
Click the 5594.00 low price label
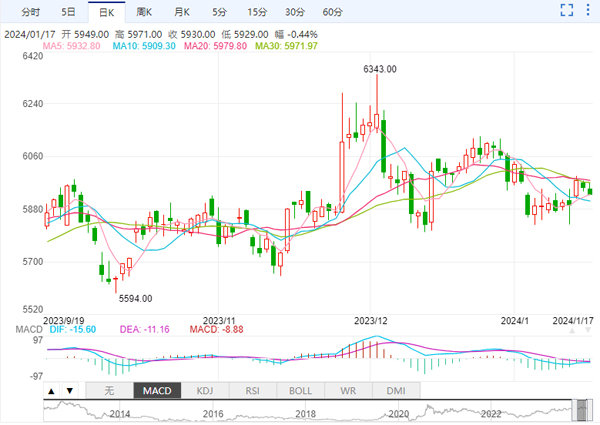click(x=135, y=298)
